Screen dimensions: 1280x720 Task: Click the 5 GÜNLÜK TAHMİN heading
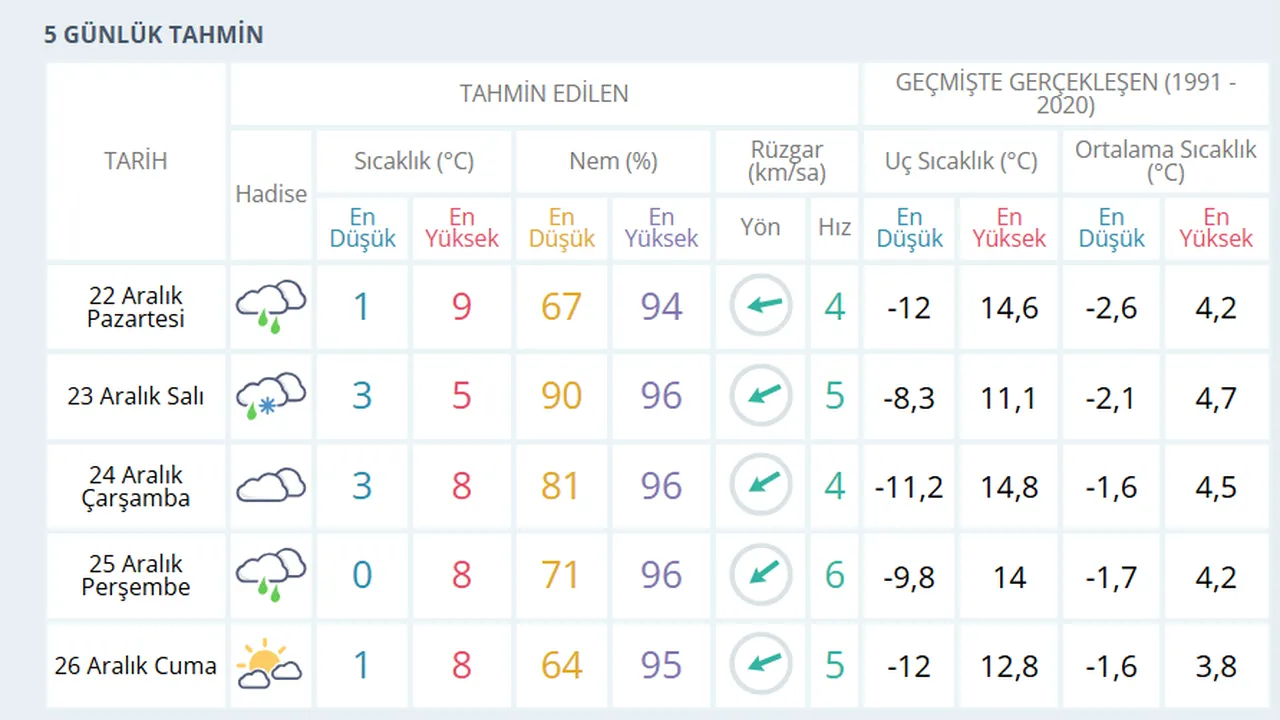152,34
